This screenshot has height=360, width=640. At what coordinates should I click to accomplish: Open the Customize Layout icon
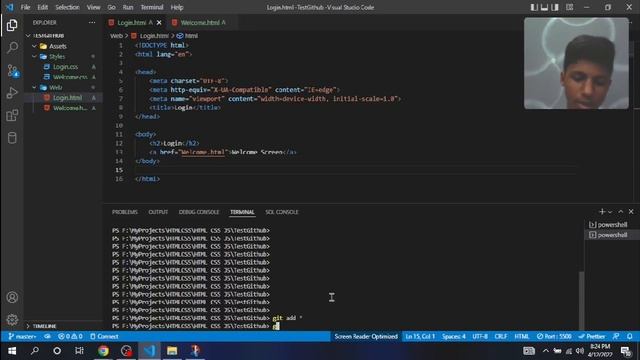[569, 7]
